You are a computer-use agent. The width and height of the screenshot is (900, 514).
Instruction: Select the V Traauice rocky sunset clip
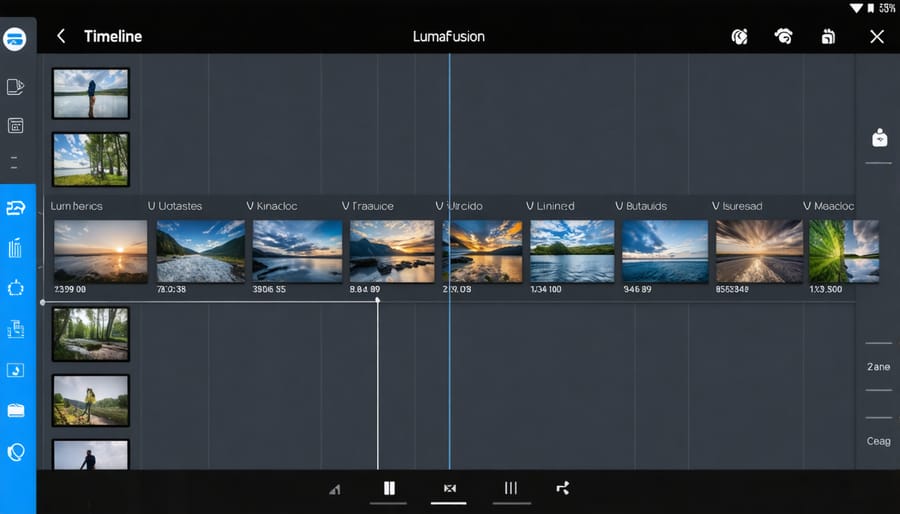pos(392,251)
